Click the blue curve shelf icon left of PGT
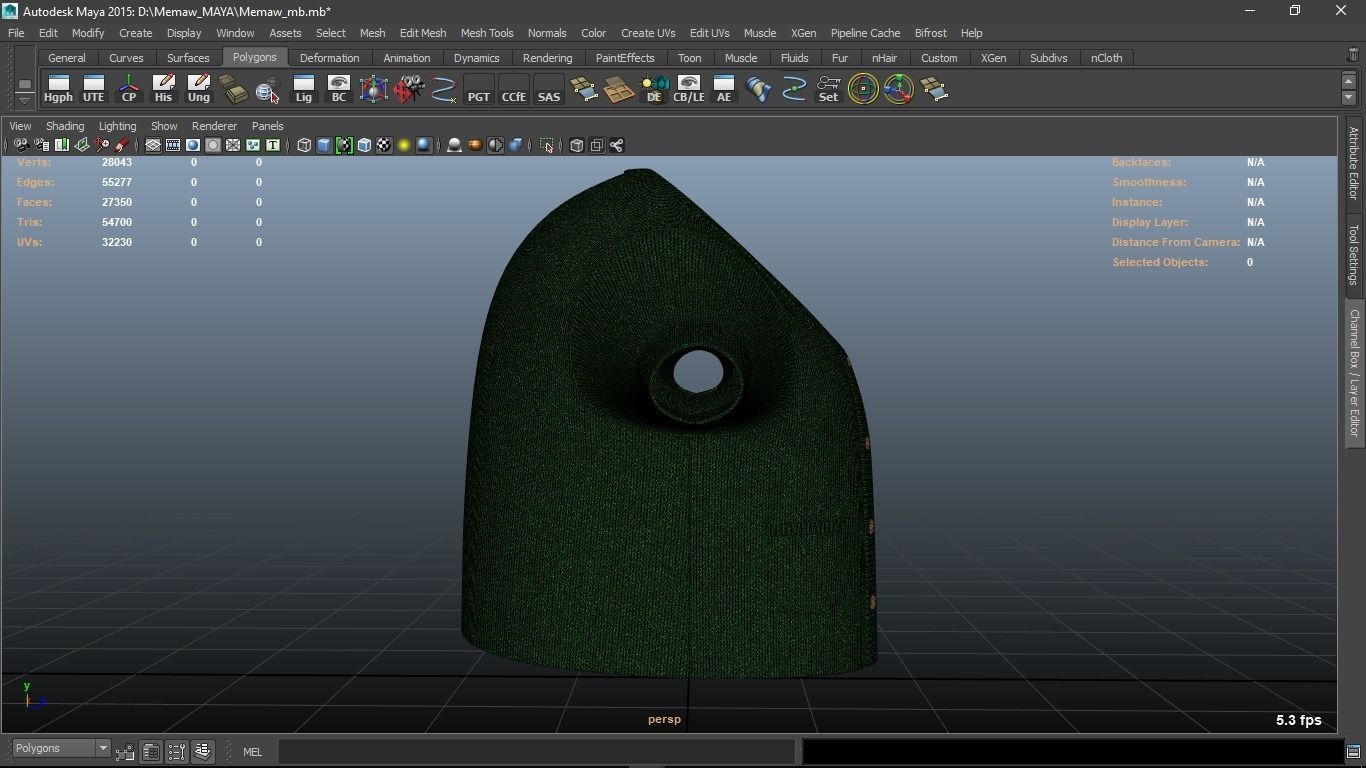Viewport: 1366px width, 768px height. (x=443, y=89)
